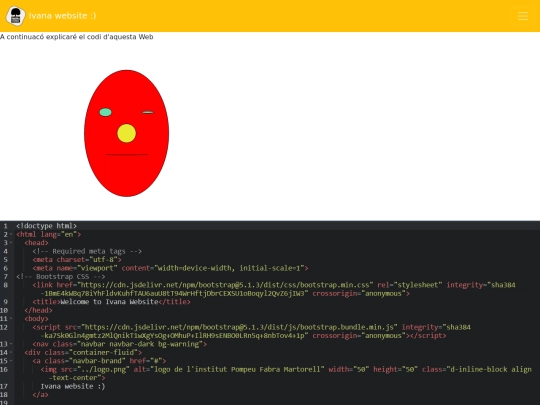Open the hamburger navbar menu
The height and width of the screenshot is (405, 540).
coord(523,16)
